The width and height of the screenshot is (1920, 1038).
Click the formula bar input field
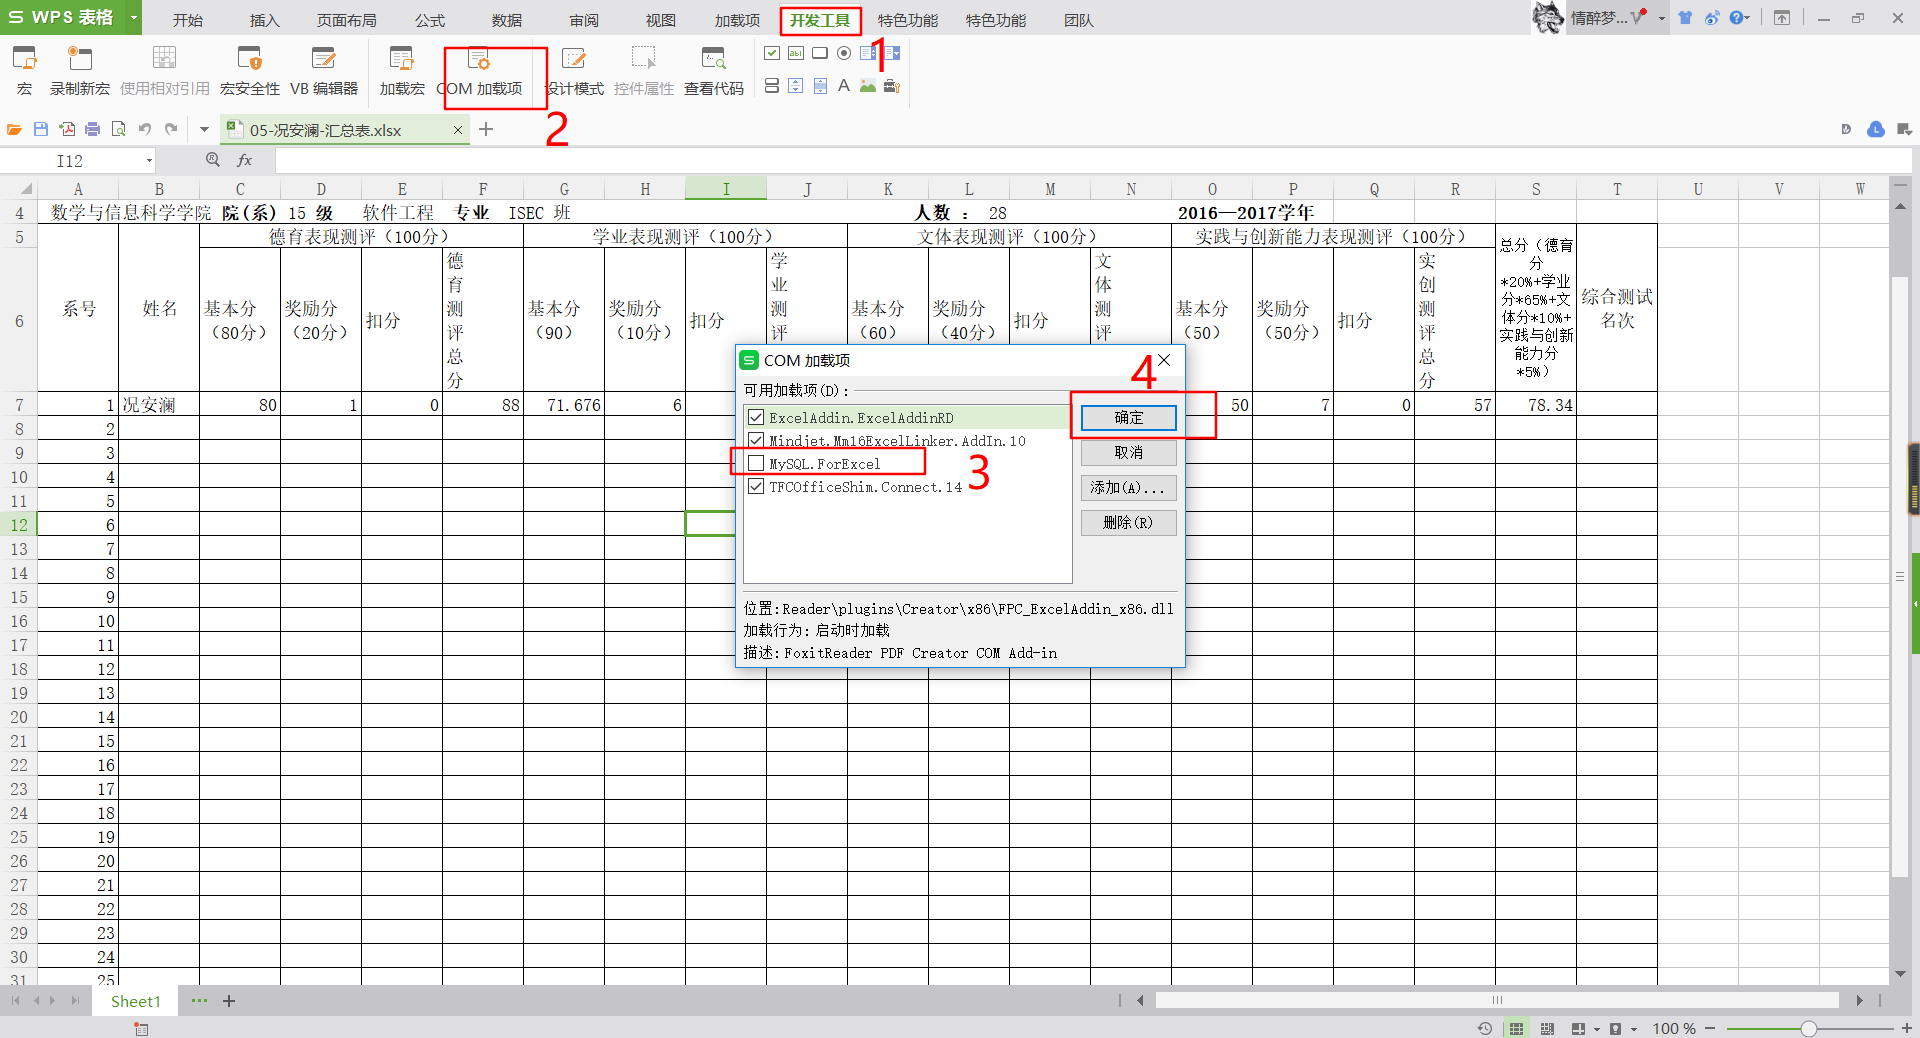pyautogui.click(x=1092, y=161)
